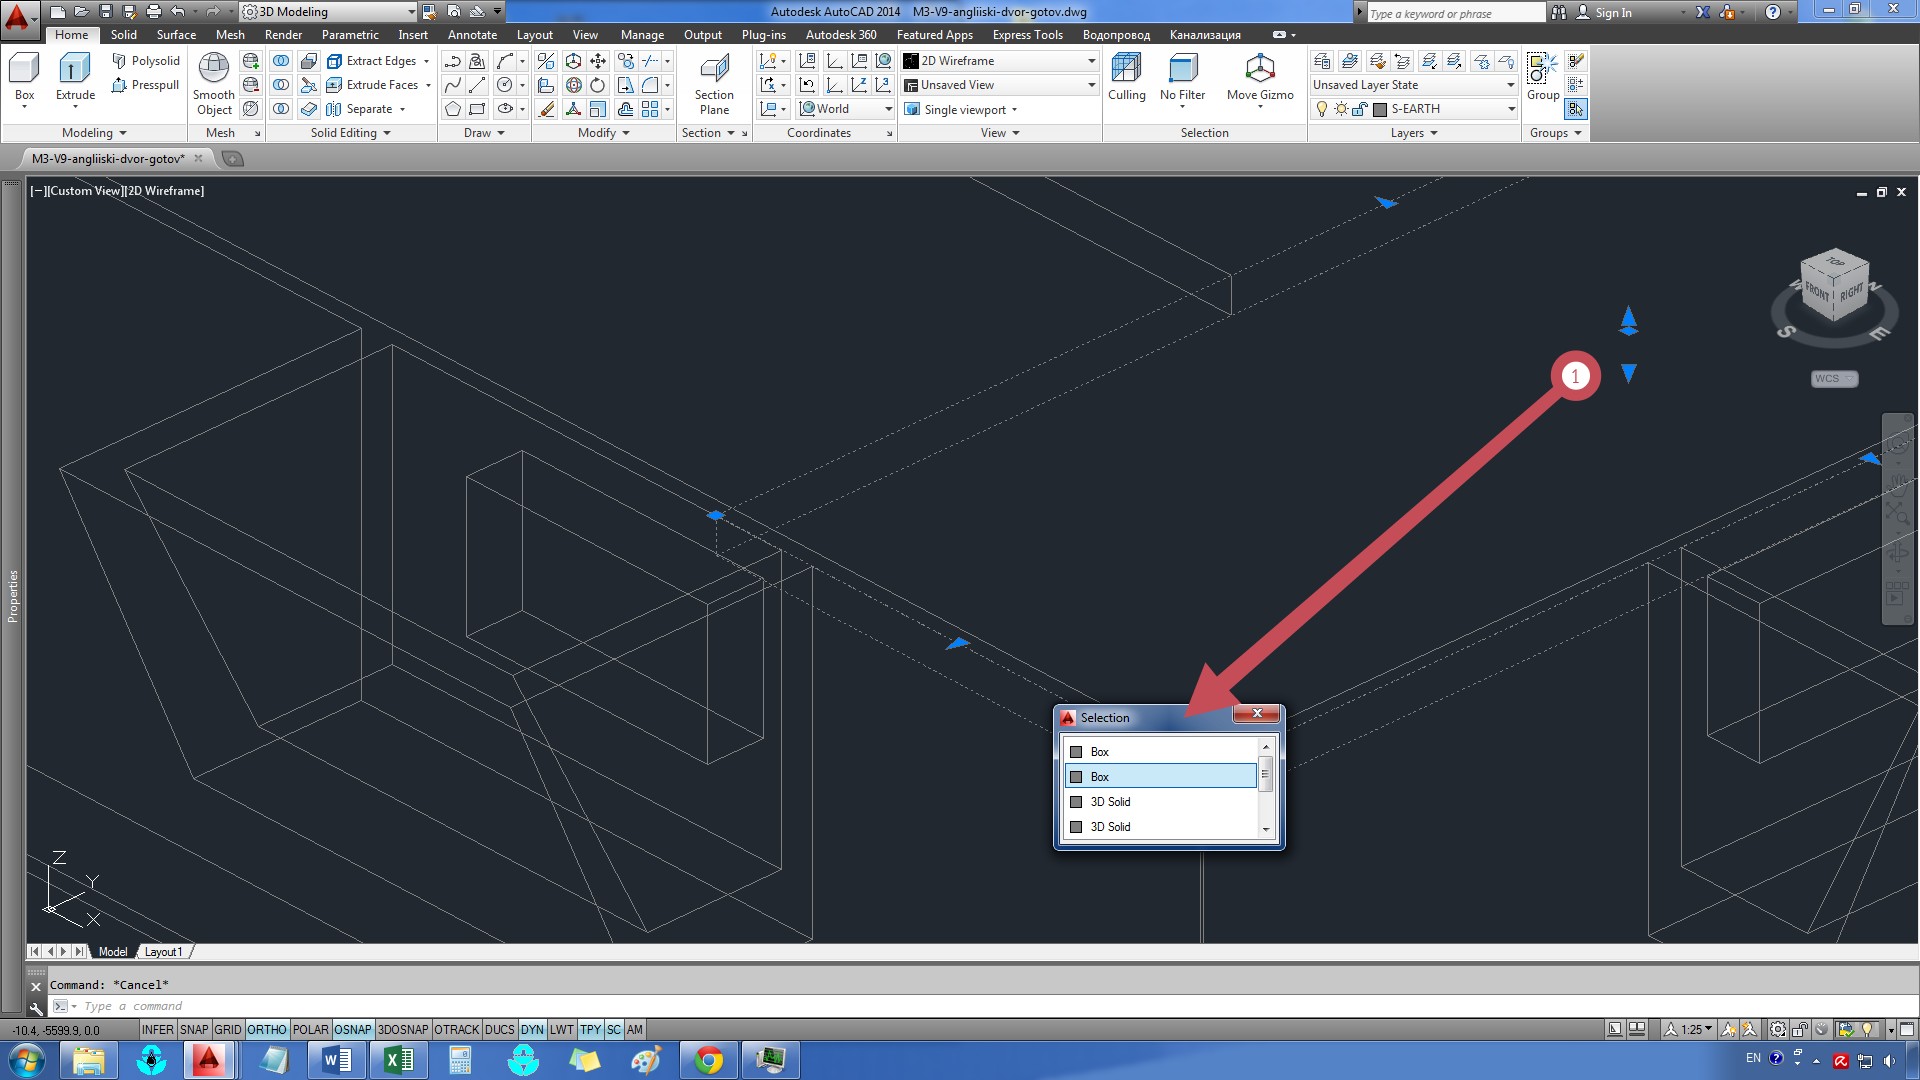
Task: Click the Presspull tool
Action: pyautogui.click(x=146, y=85)
